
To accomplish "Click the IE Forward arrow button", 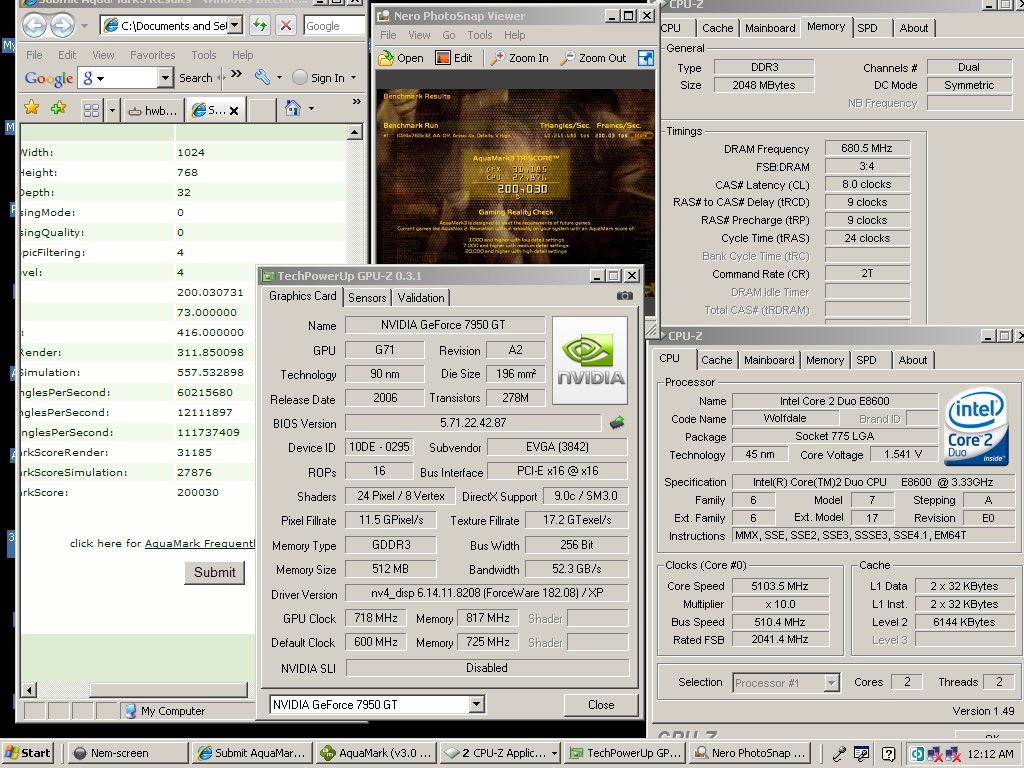I will tap(63, 25).
